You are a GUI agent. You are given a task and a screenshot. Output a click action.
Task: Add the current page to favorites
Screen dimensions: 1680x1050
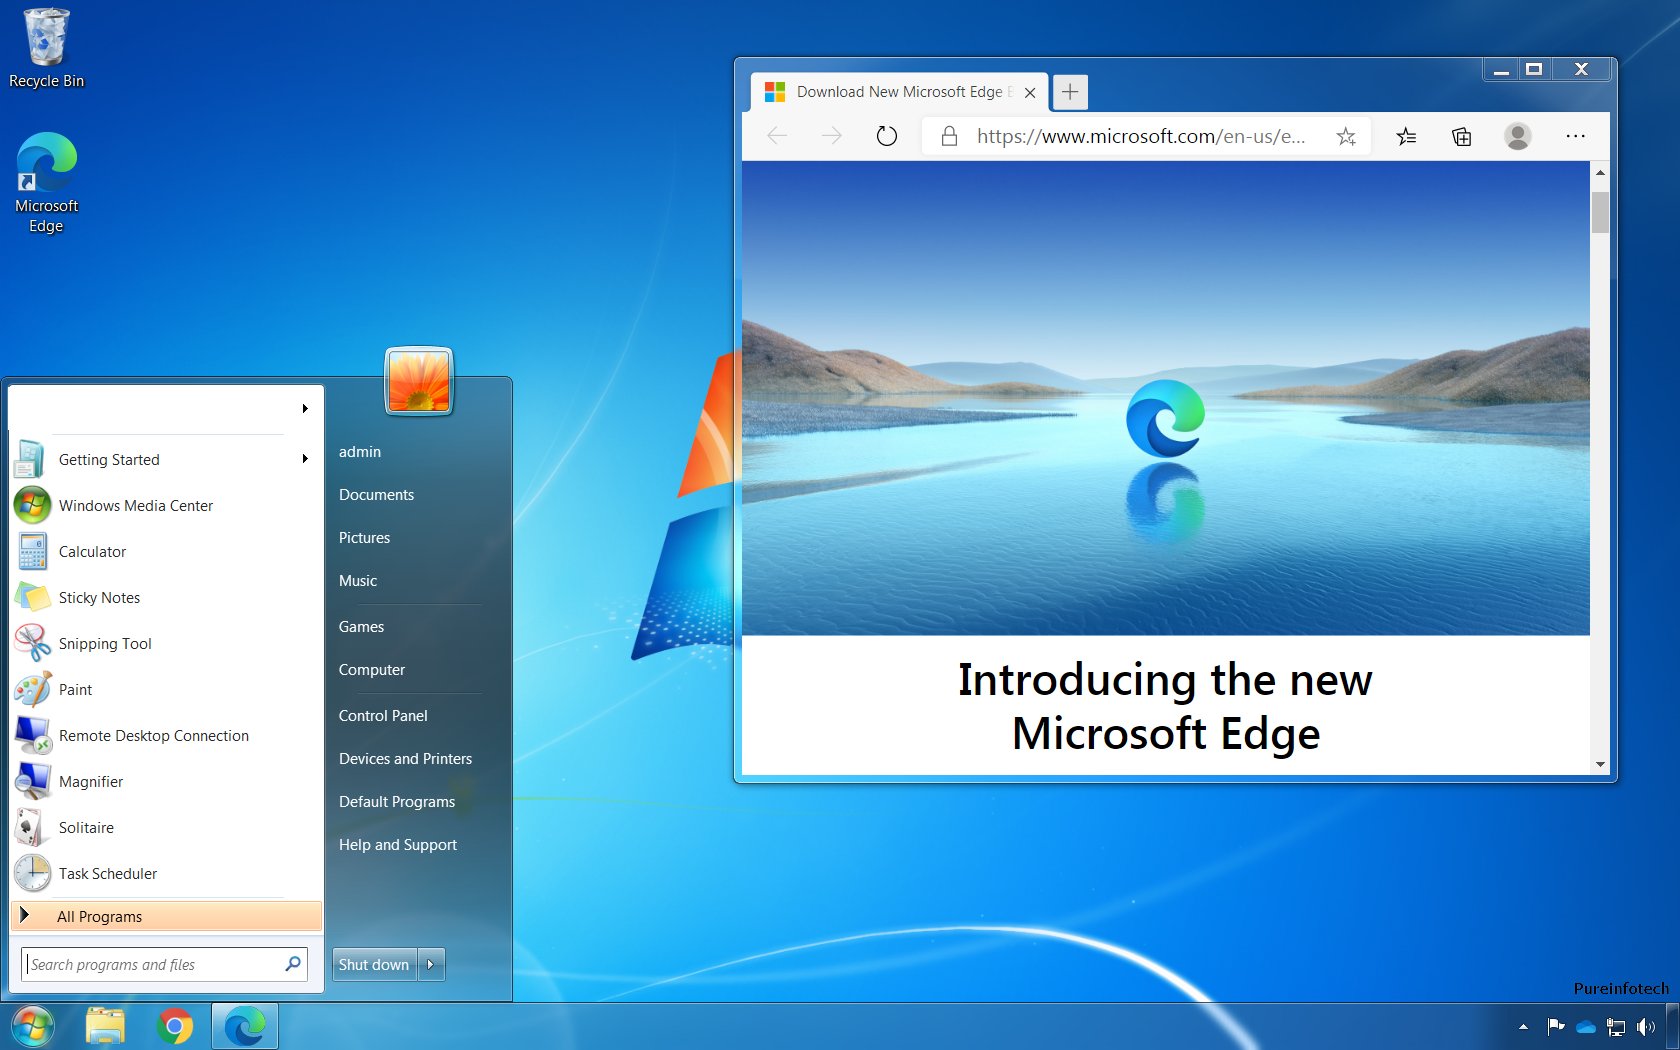coord(1347,136)
